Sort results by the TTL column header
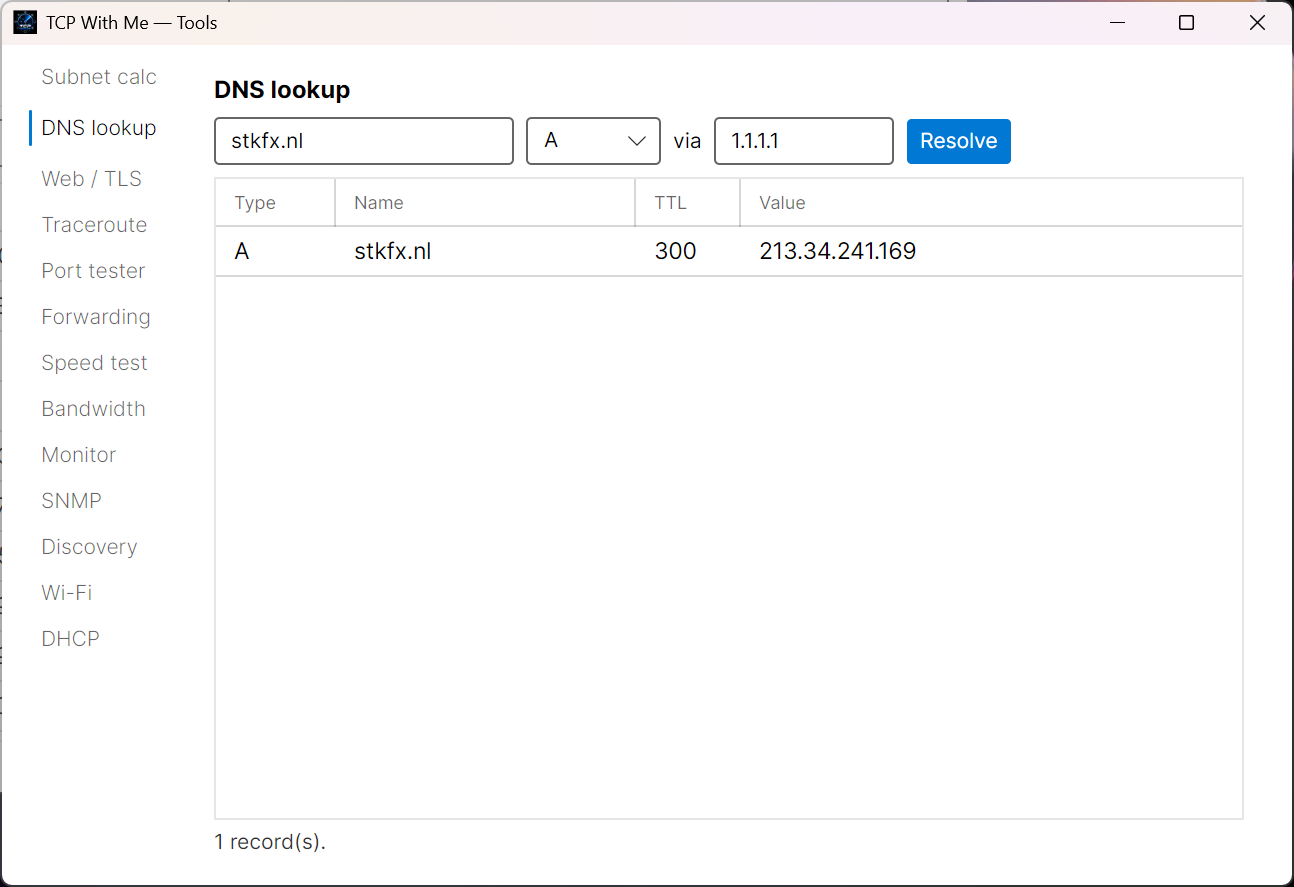Viewport: 1294px width, 887px height. coord(687,203)
